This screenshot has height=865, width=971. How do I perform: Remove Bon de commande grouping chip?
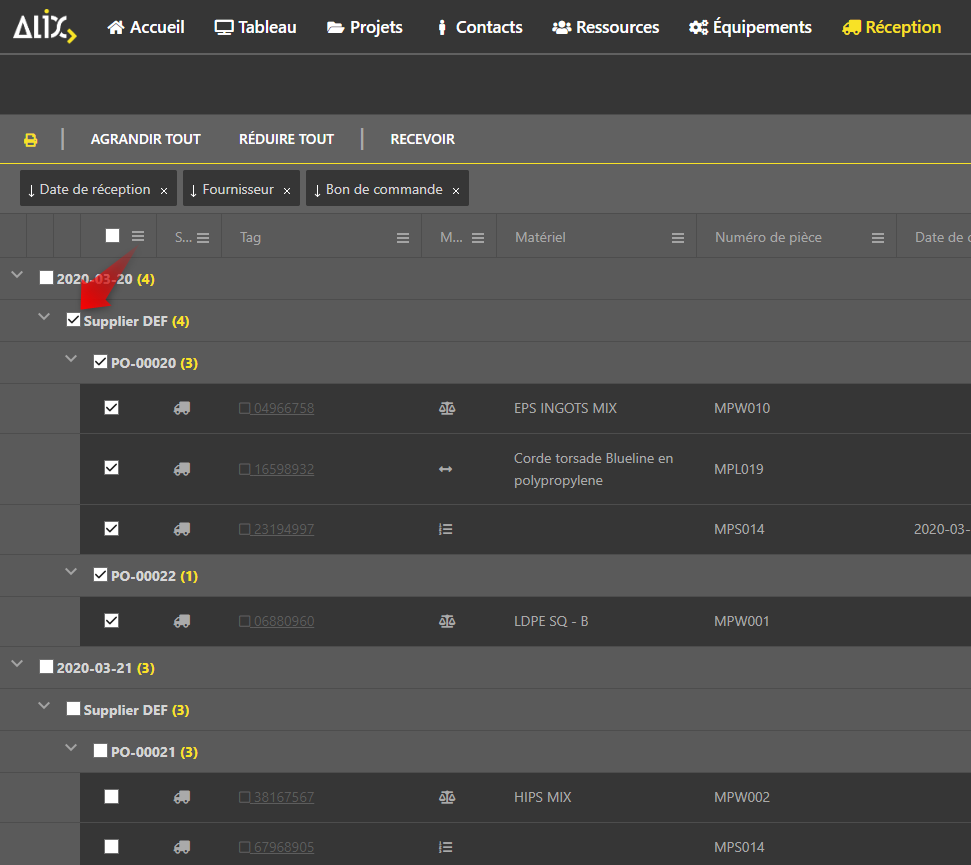pos(456,191)
